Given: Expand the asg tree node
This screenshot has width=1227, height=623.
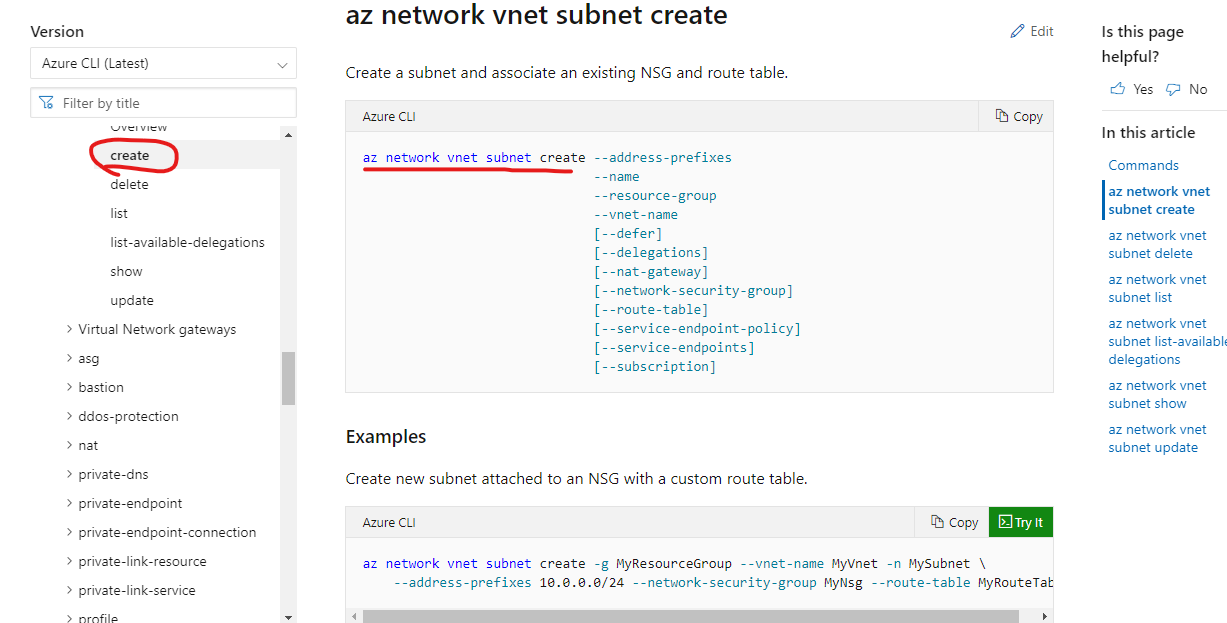Looking at the screenshot, I should click(x=69, y=358).
